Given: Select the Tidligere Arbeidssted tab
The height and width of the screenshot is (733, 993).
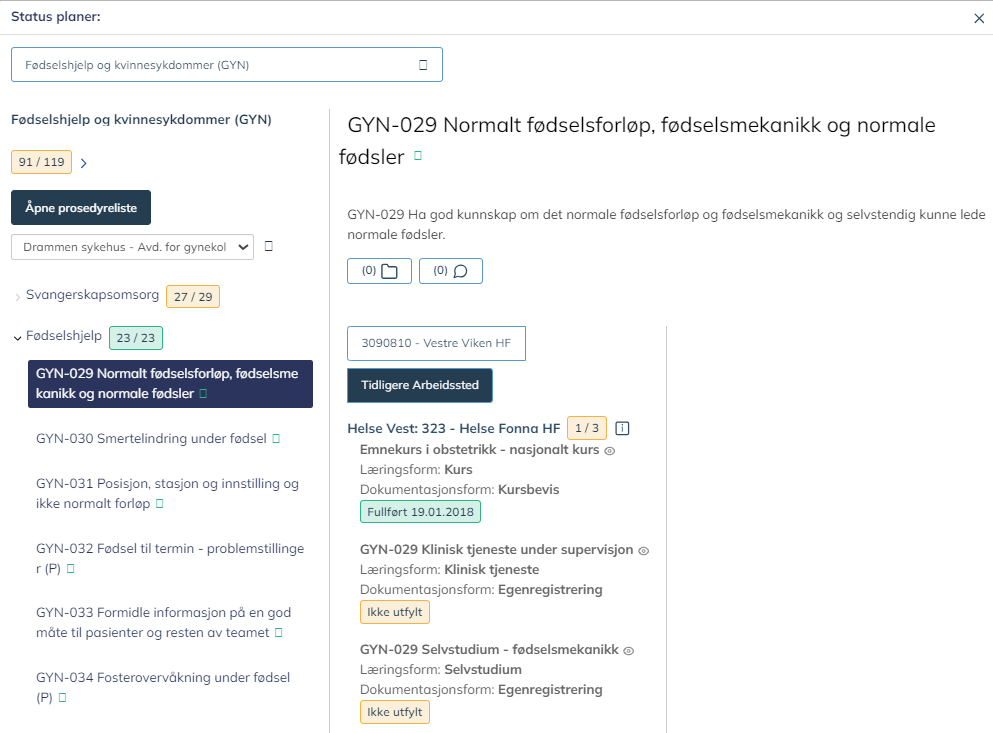Looking at the screenshot, I should coord(419,385).
